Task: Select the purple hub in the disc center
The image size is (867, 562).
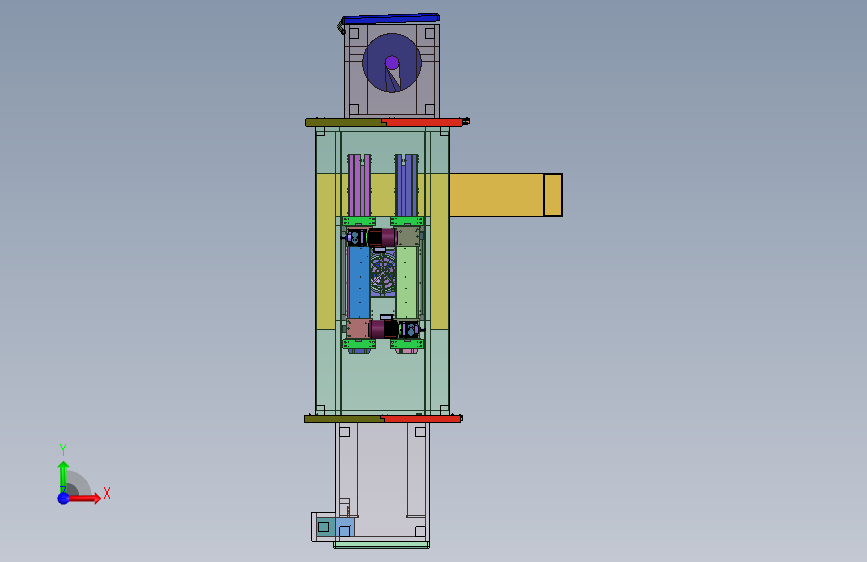Action: tap(392, 63)
